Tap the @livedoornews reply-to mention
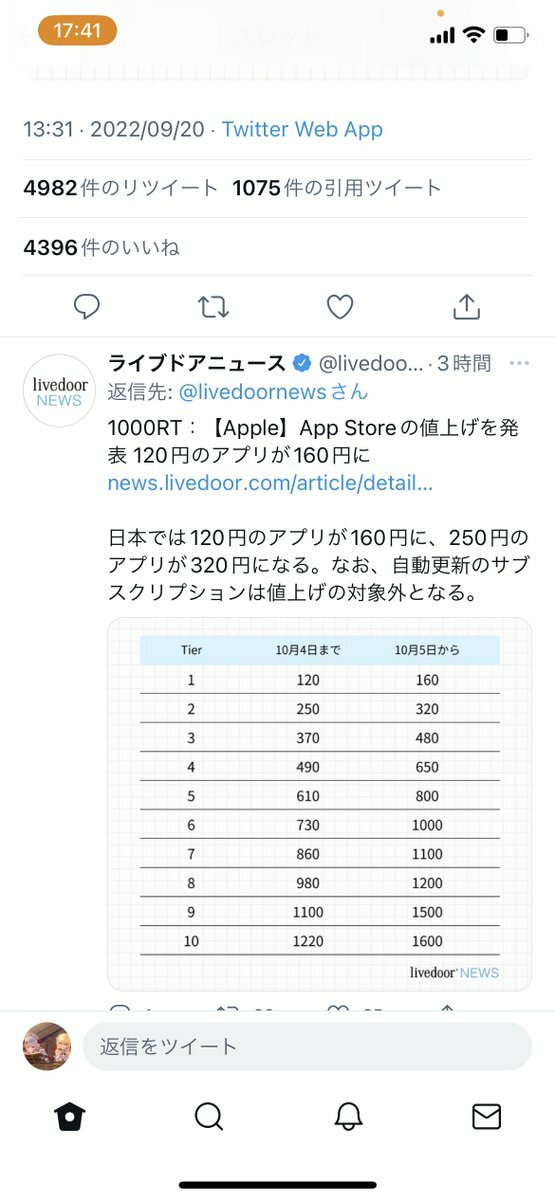The image size is (555, 1200). (273, 392)
